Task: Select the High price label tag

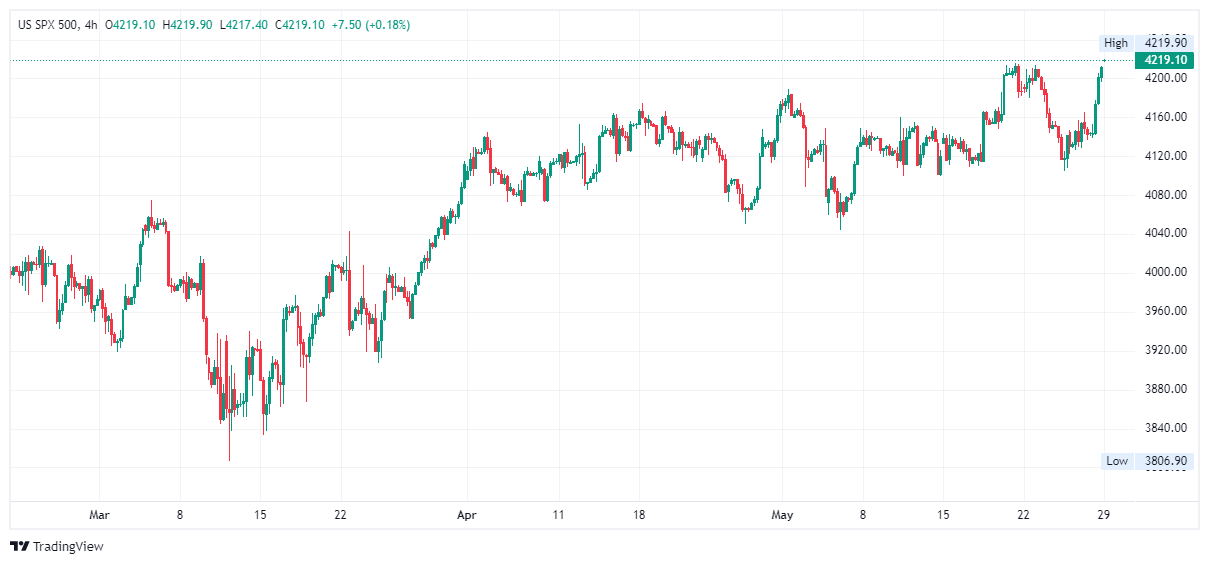Action: click(x=1115, y=43)
